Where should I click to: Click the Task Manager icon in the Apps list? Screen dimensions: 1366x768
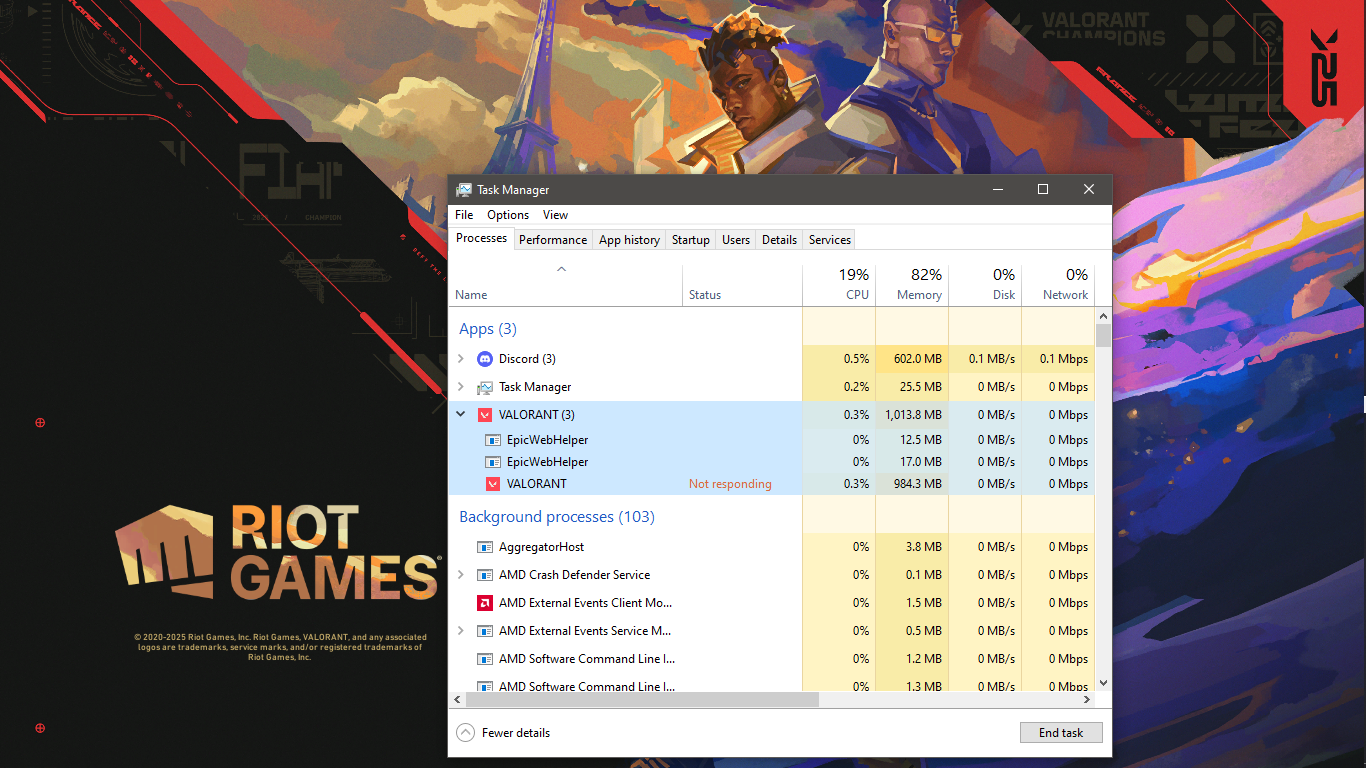pyautogui.click(x=485, y=387)
